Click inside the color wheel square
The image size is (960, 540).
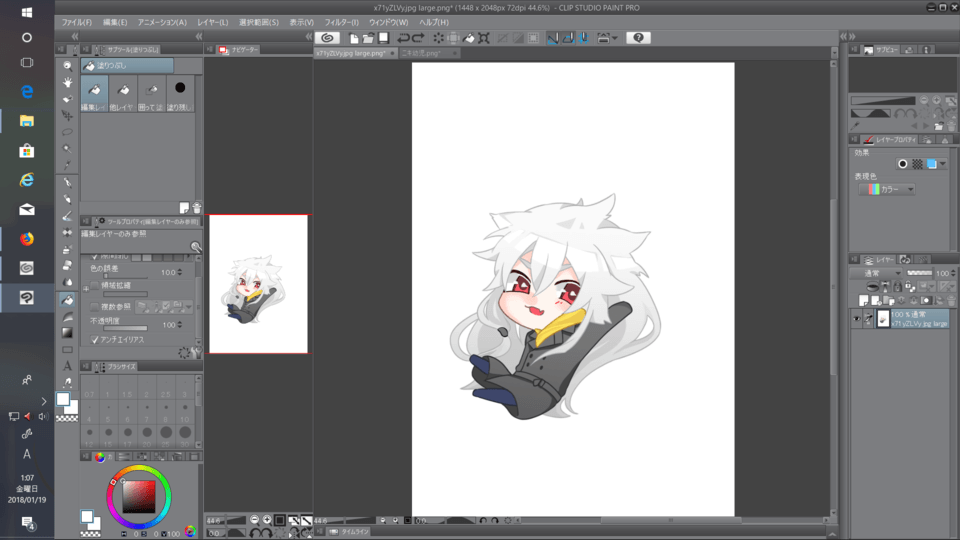coord(139,495)
